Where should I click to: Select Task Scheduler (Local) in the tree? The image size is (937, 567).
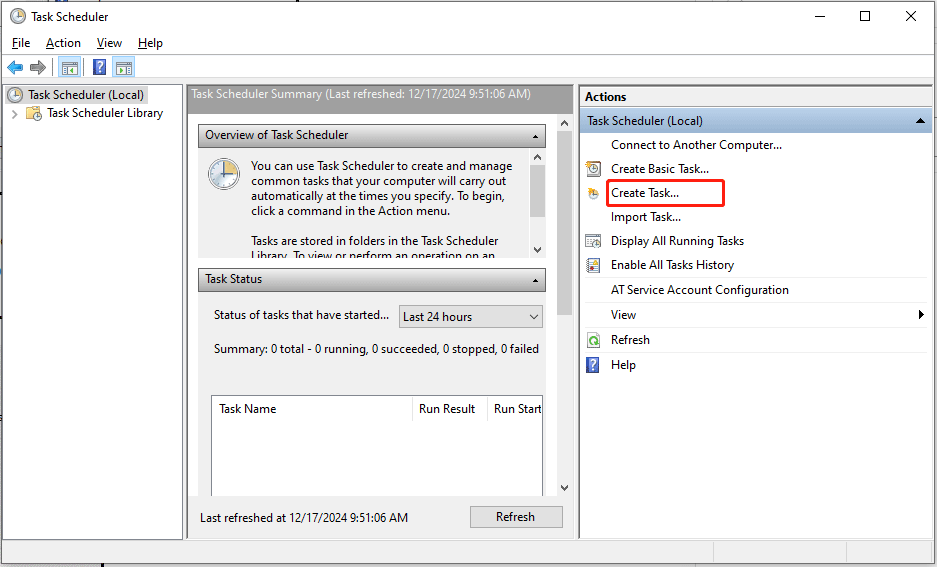coord(85,95)
